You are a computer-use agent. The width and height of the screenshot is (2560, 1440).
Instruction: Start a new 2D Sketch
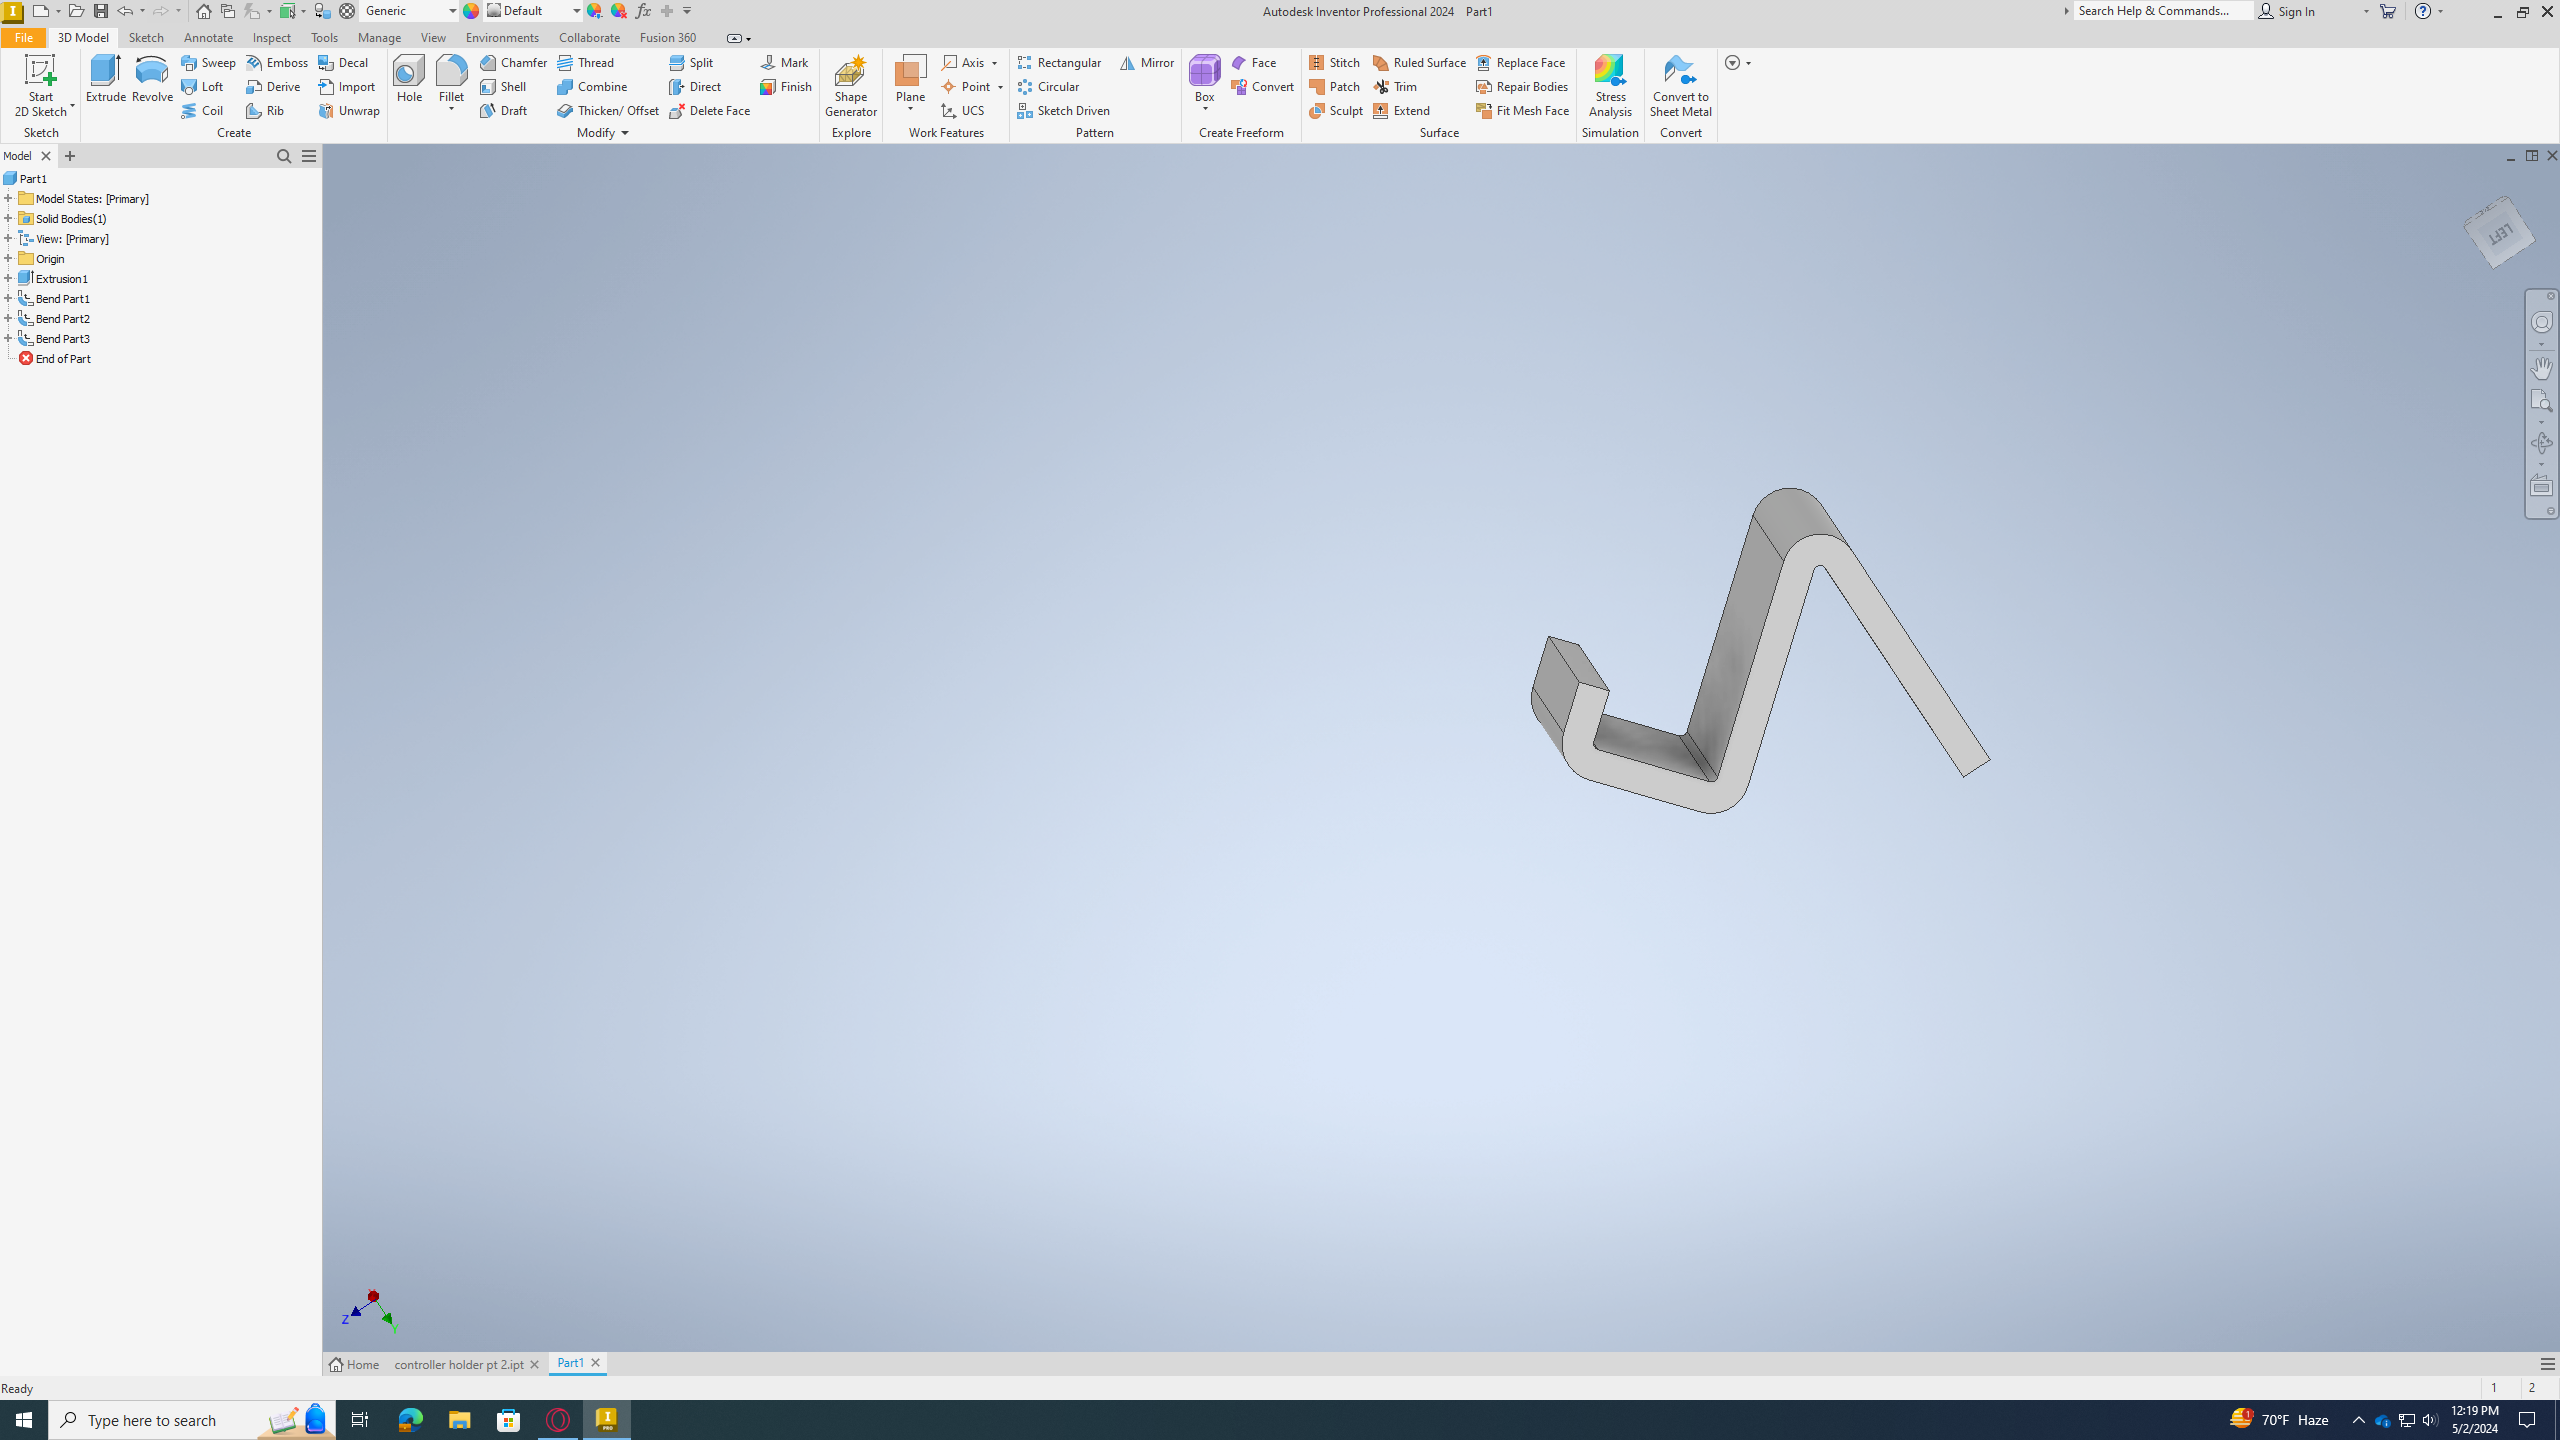point(40,86)
